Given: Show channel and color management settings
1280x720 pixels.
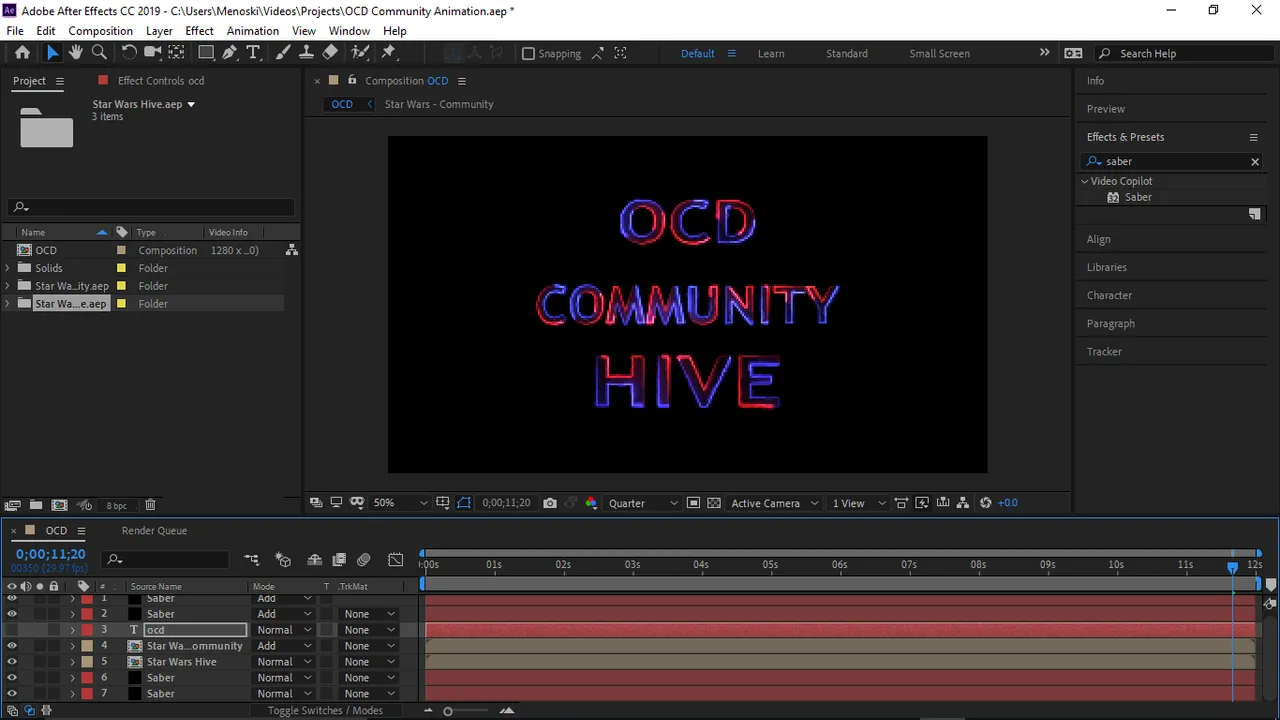Looking at the screenshot, I should point(591,503).
